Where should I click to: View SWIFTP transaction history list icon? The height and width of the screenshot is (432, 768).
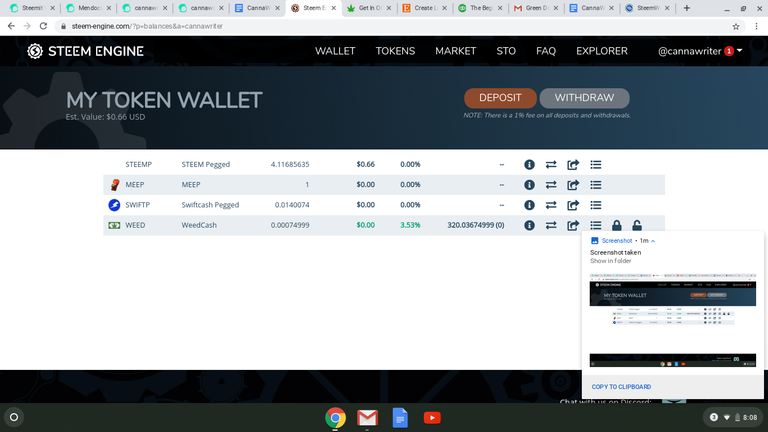(596, 205)
